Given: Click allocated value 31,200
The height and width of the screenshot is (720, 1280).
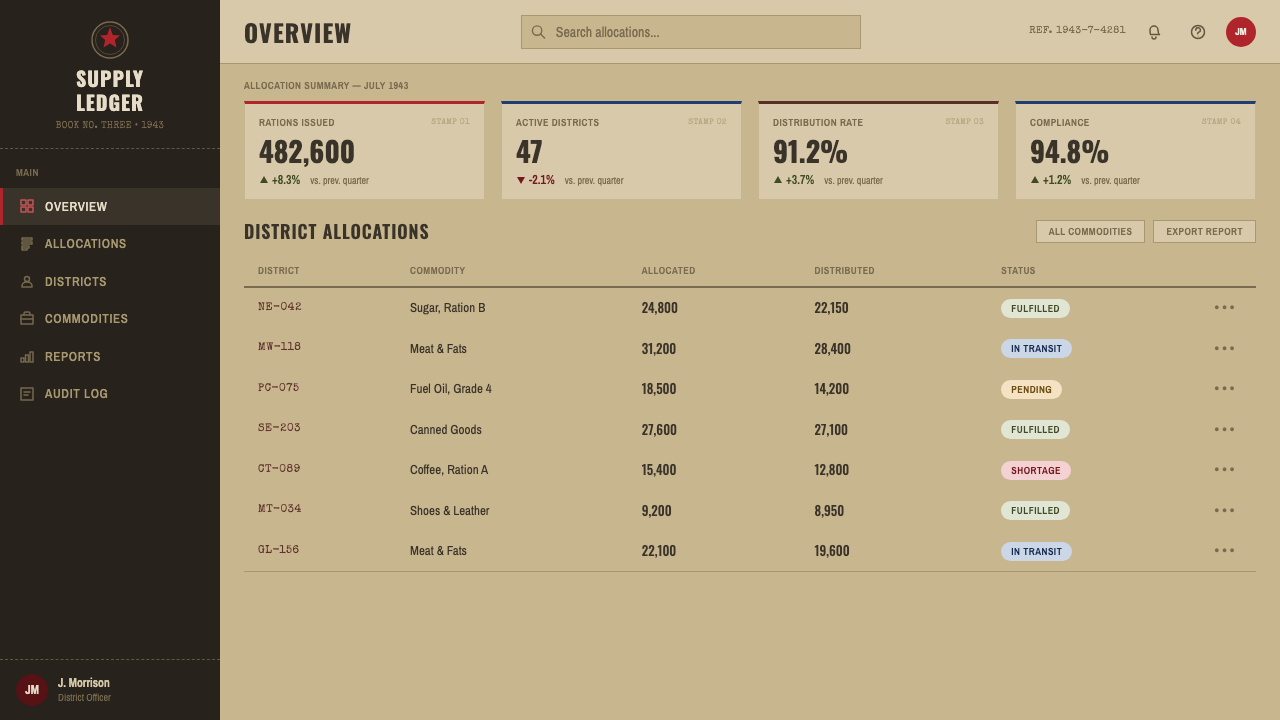Looking at the screenshot, I should (659, 349).
